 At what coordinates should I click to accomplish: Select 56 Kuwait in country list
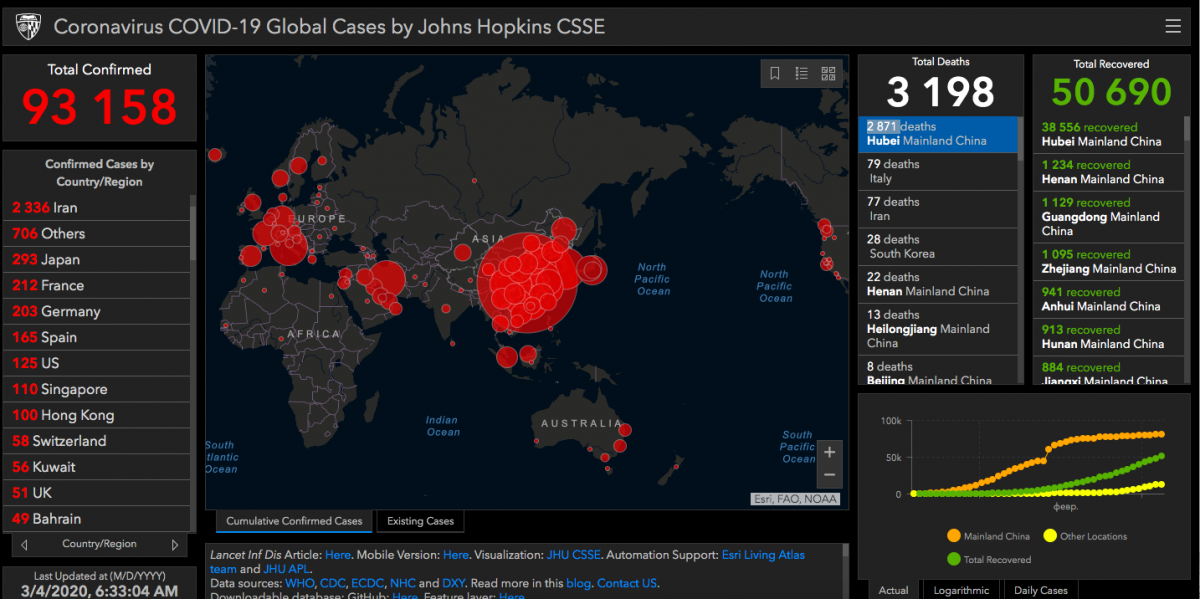96,468
